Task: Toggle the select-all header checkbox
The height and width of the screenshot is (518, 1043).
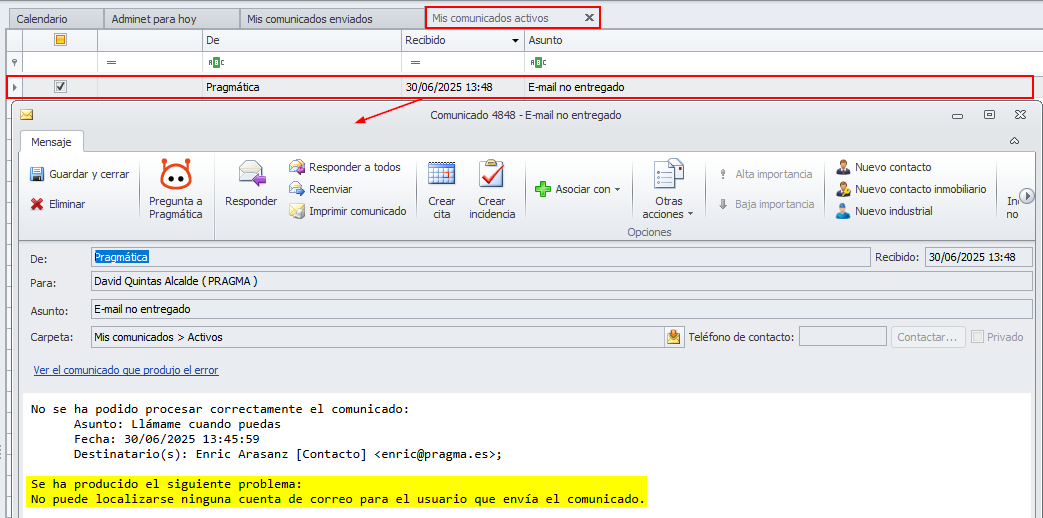Action: (60, 40)
